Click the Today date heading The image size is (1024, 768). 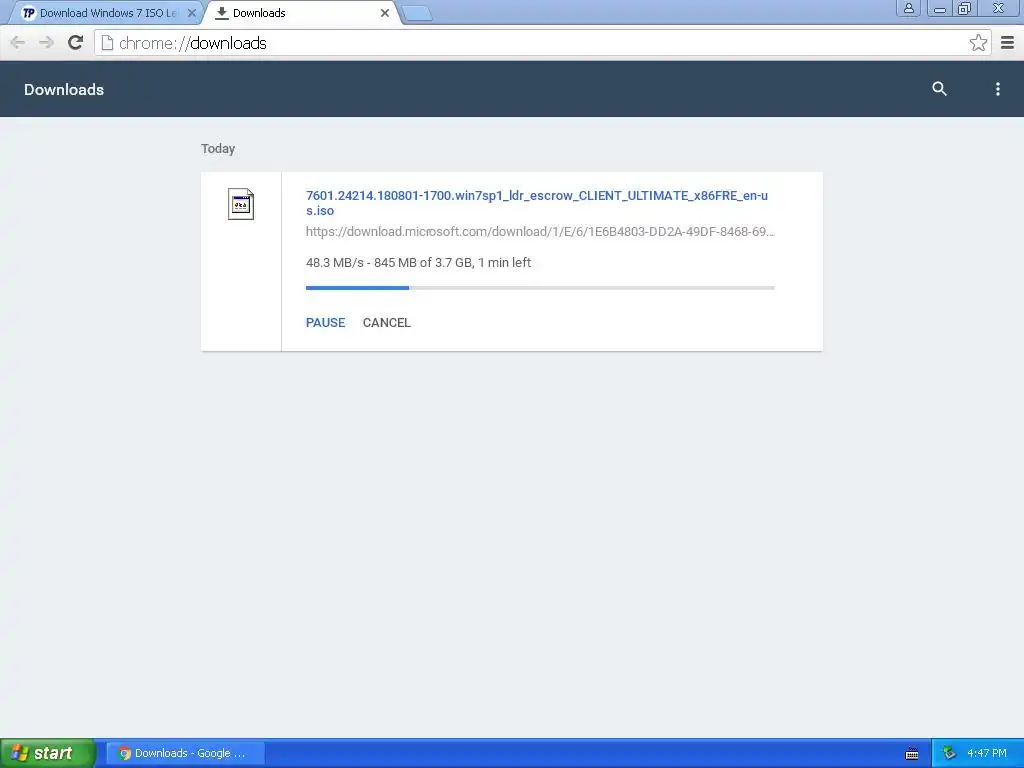pos(217,149)
